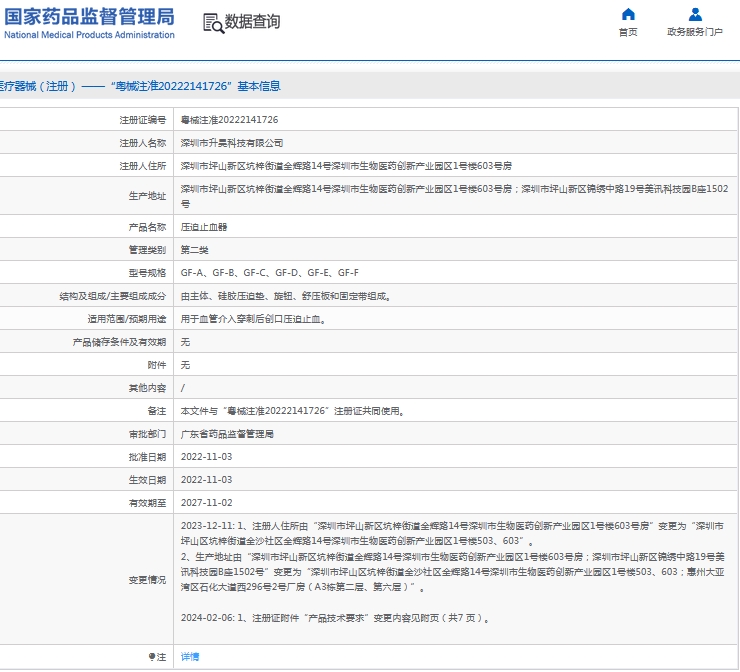Click approving department 广东省药品监督管理局

[227, 434]
